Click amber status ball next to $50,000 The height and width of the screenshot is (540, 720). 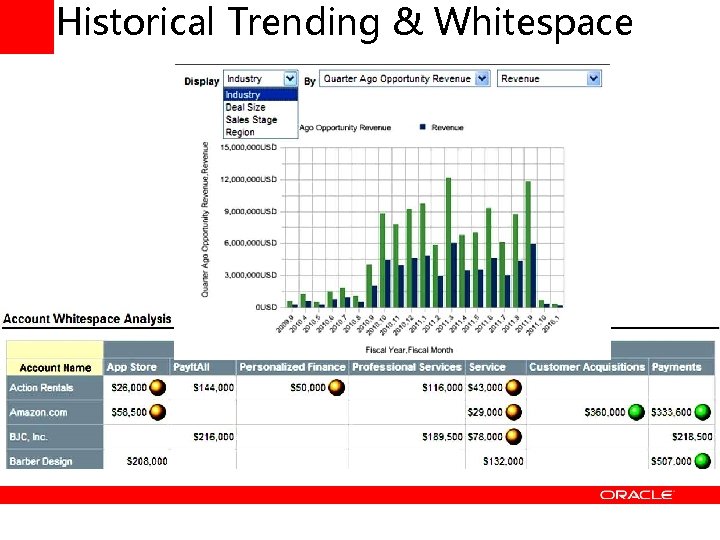(336, 388)
